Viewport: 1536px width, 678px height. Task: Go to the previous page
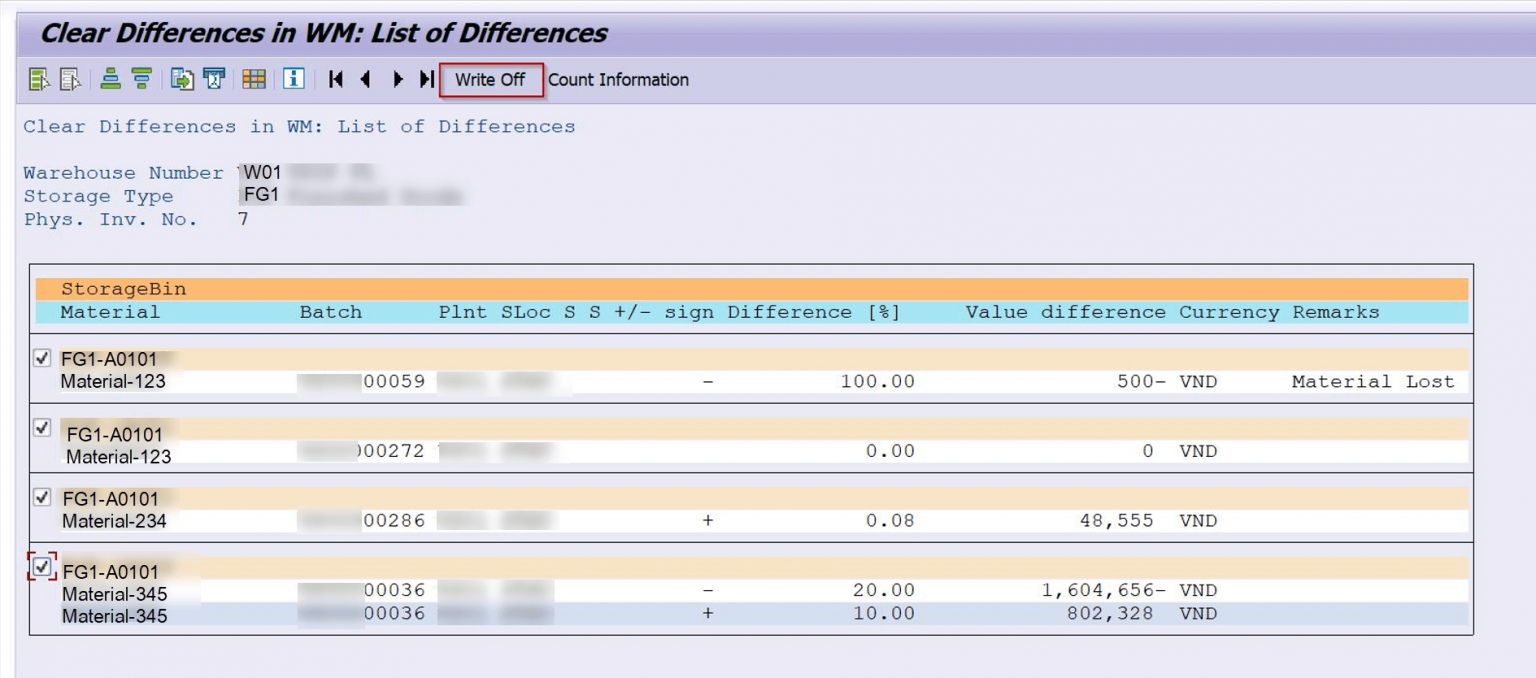(x=365, y=80)
